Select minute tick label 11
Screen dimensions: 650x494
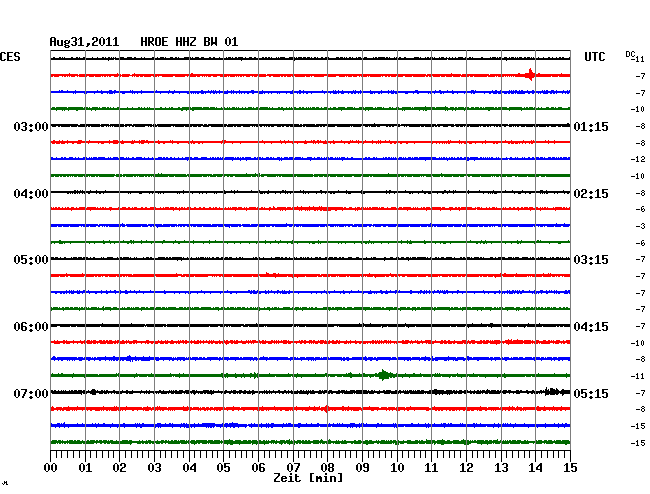(x=432, y=468)
